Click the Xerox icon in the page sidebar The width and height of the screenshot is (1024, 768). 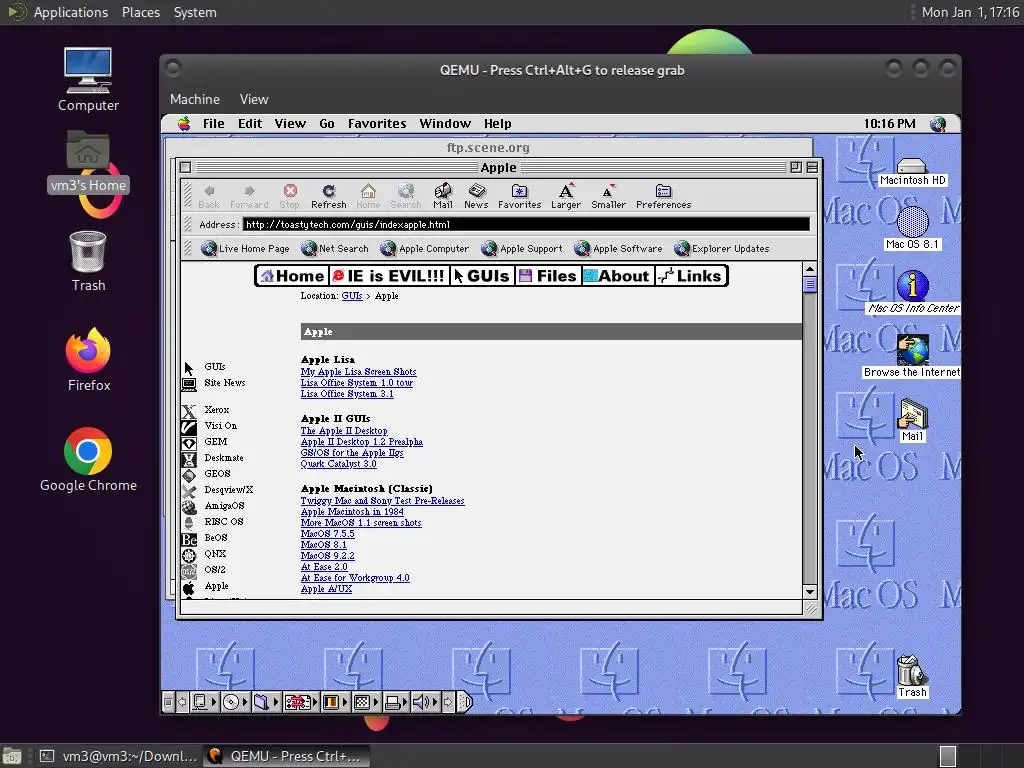pyautogui.click(x=189, y=411)
